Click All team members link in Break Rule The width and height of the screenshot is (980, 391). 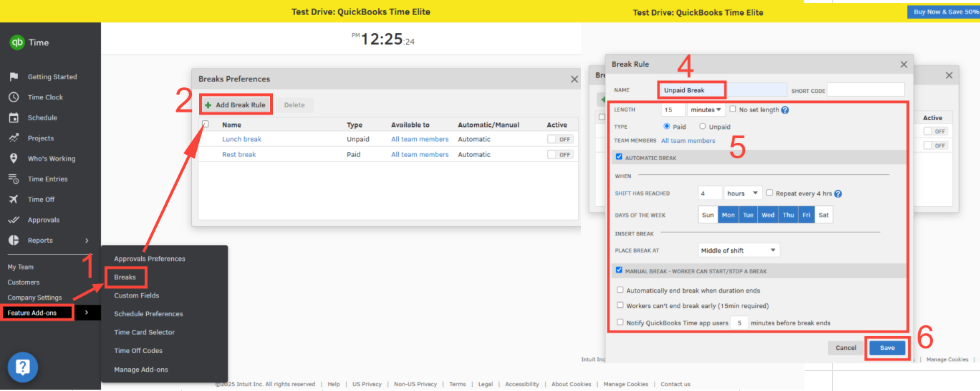(688, 141)
